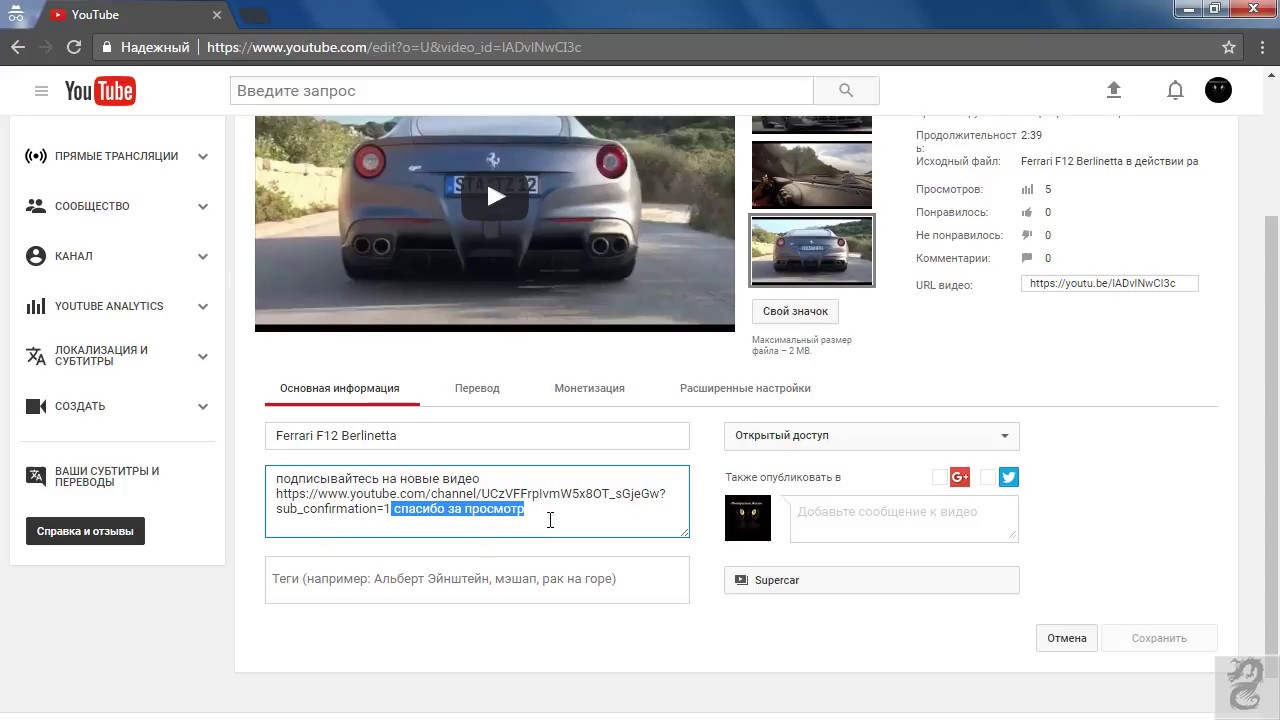
Task: Click the YouTube Analytics bars icon
Action: [x=36, y=306]
